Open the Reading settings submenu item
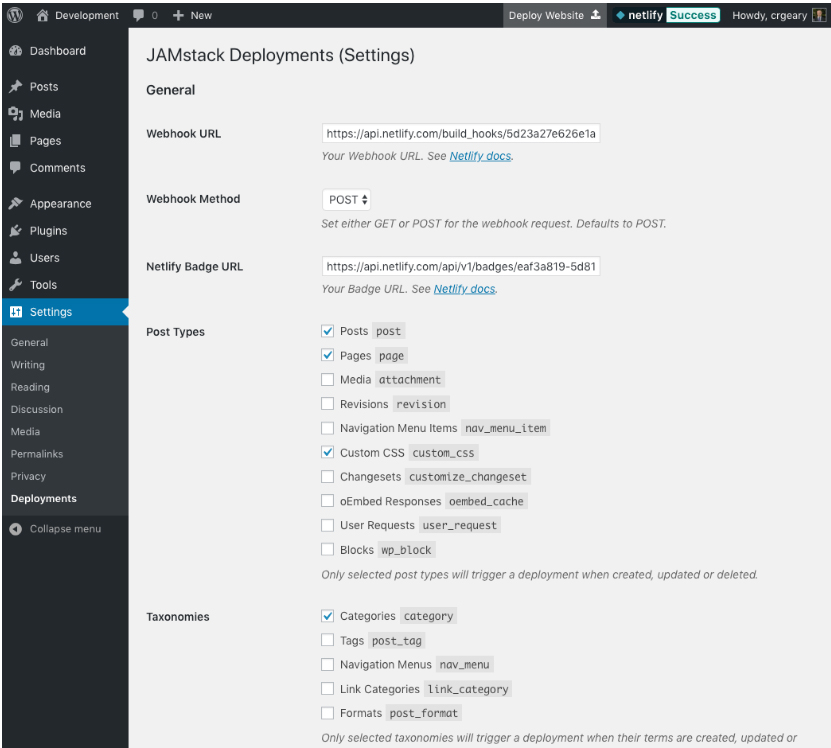 pyautogui.click(x=30, y=387)
